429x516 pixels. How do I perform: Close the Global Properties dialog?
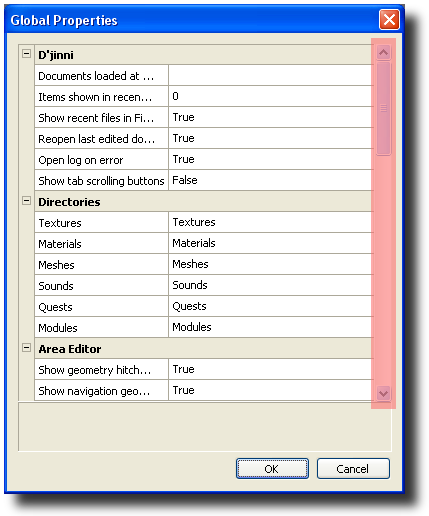point(389,20)
